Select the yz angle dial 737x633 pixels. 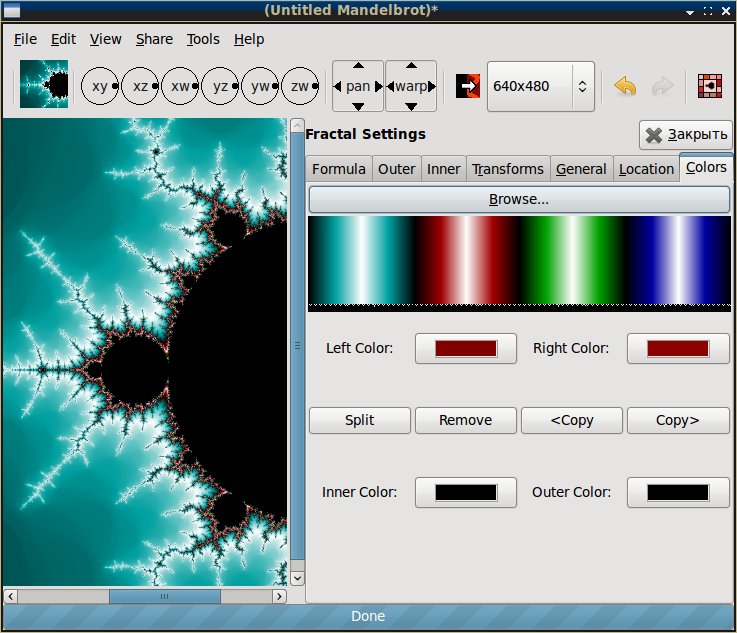pyautogui.click(x=220, y=86)
